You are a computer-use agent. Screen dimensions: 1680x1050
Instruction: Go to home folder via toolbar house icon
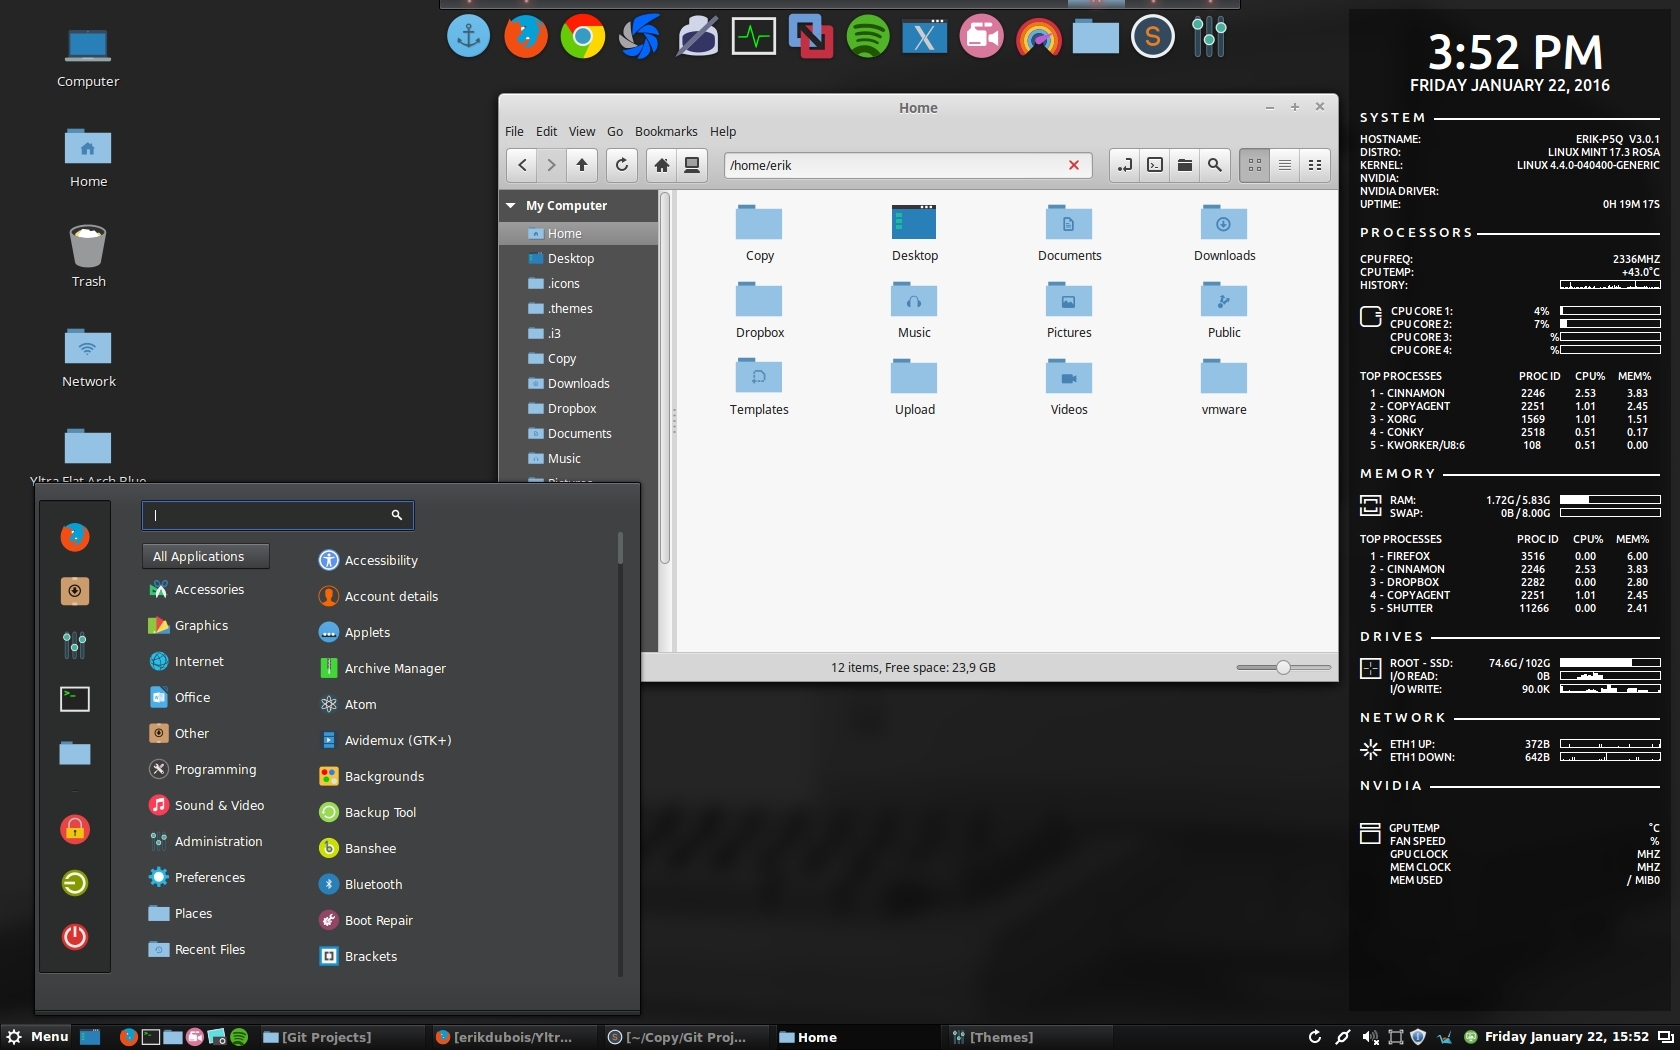(661, 165)
